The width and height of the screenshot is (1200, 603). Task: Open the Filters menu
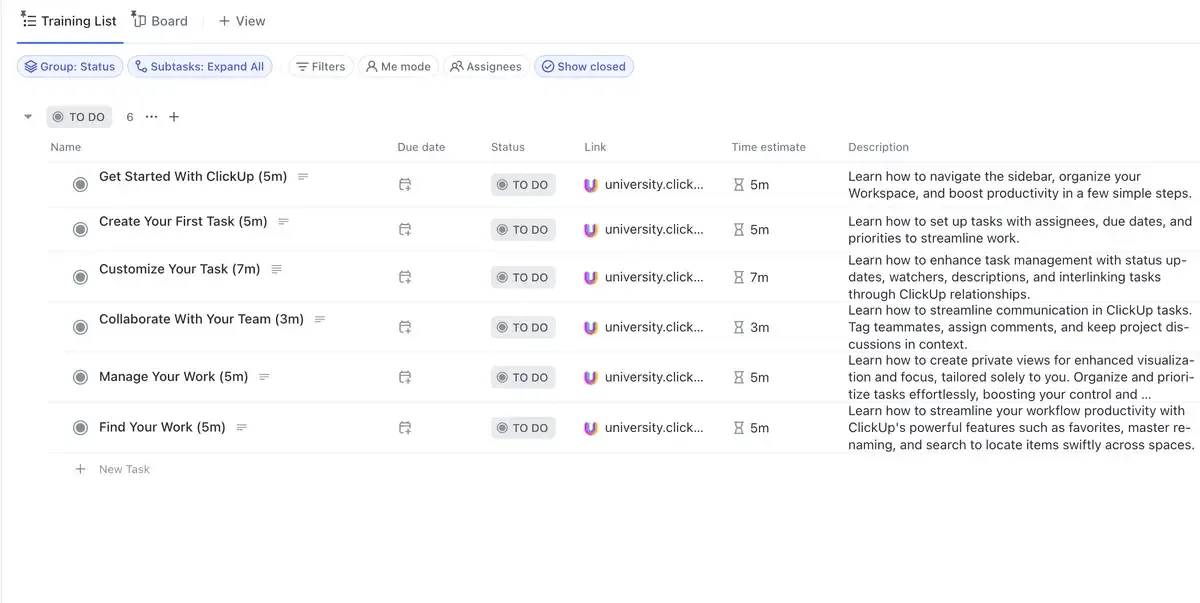pyautogui.click(x=320, y=67)
